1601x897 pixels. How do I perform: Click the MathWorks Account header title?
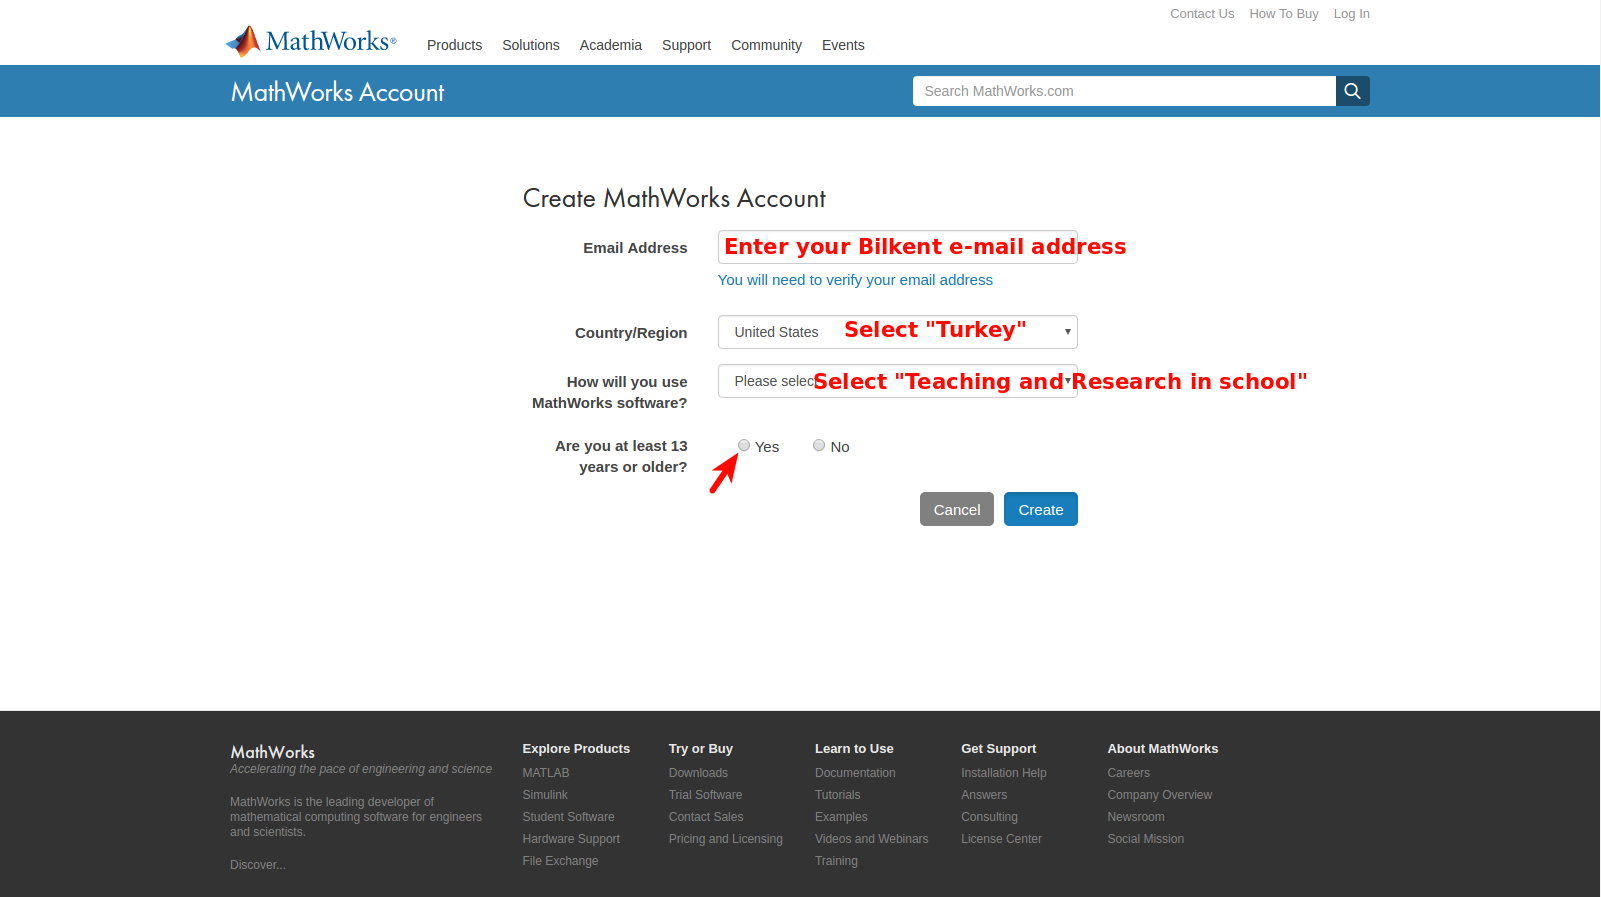[338, 92]
